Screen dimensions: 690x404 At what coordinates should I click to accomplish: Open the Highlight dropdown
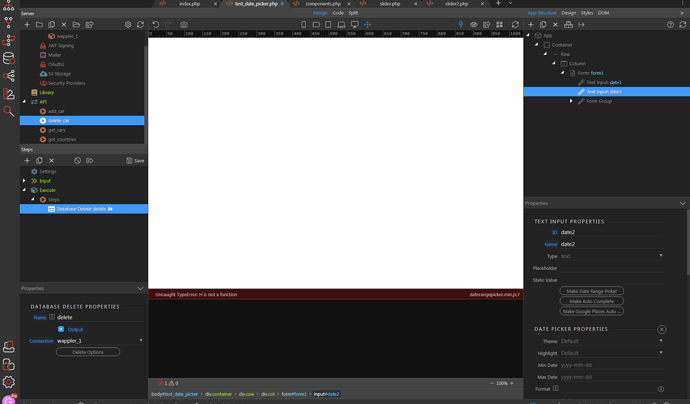click(x=612, y=353)
